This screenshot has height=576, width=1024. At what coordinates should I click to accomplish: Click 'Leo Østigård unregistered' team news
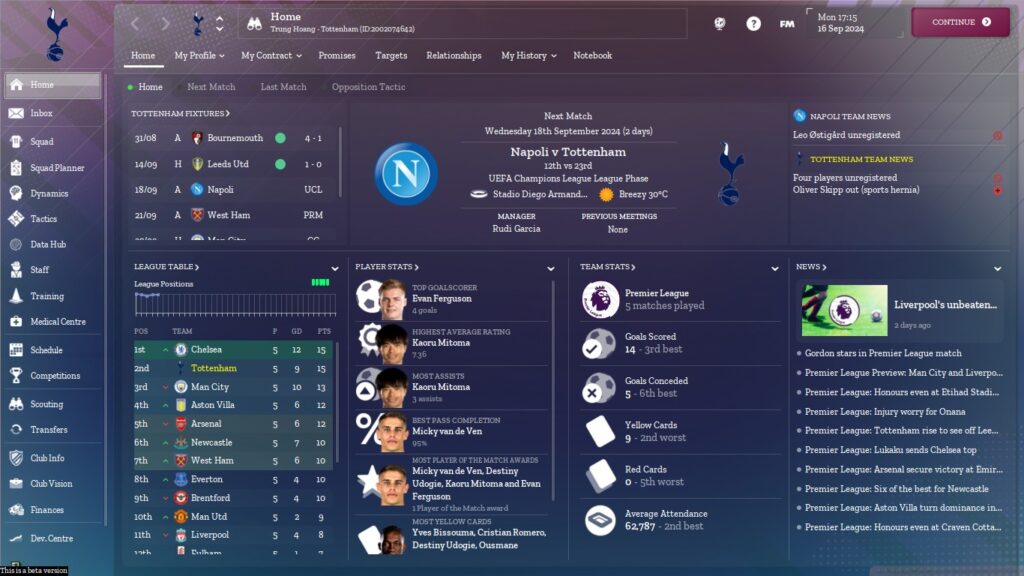coord(846,135)
